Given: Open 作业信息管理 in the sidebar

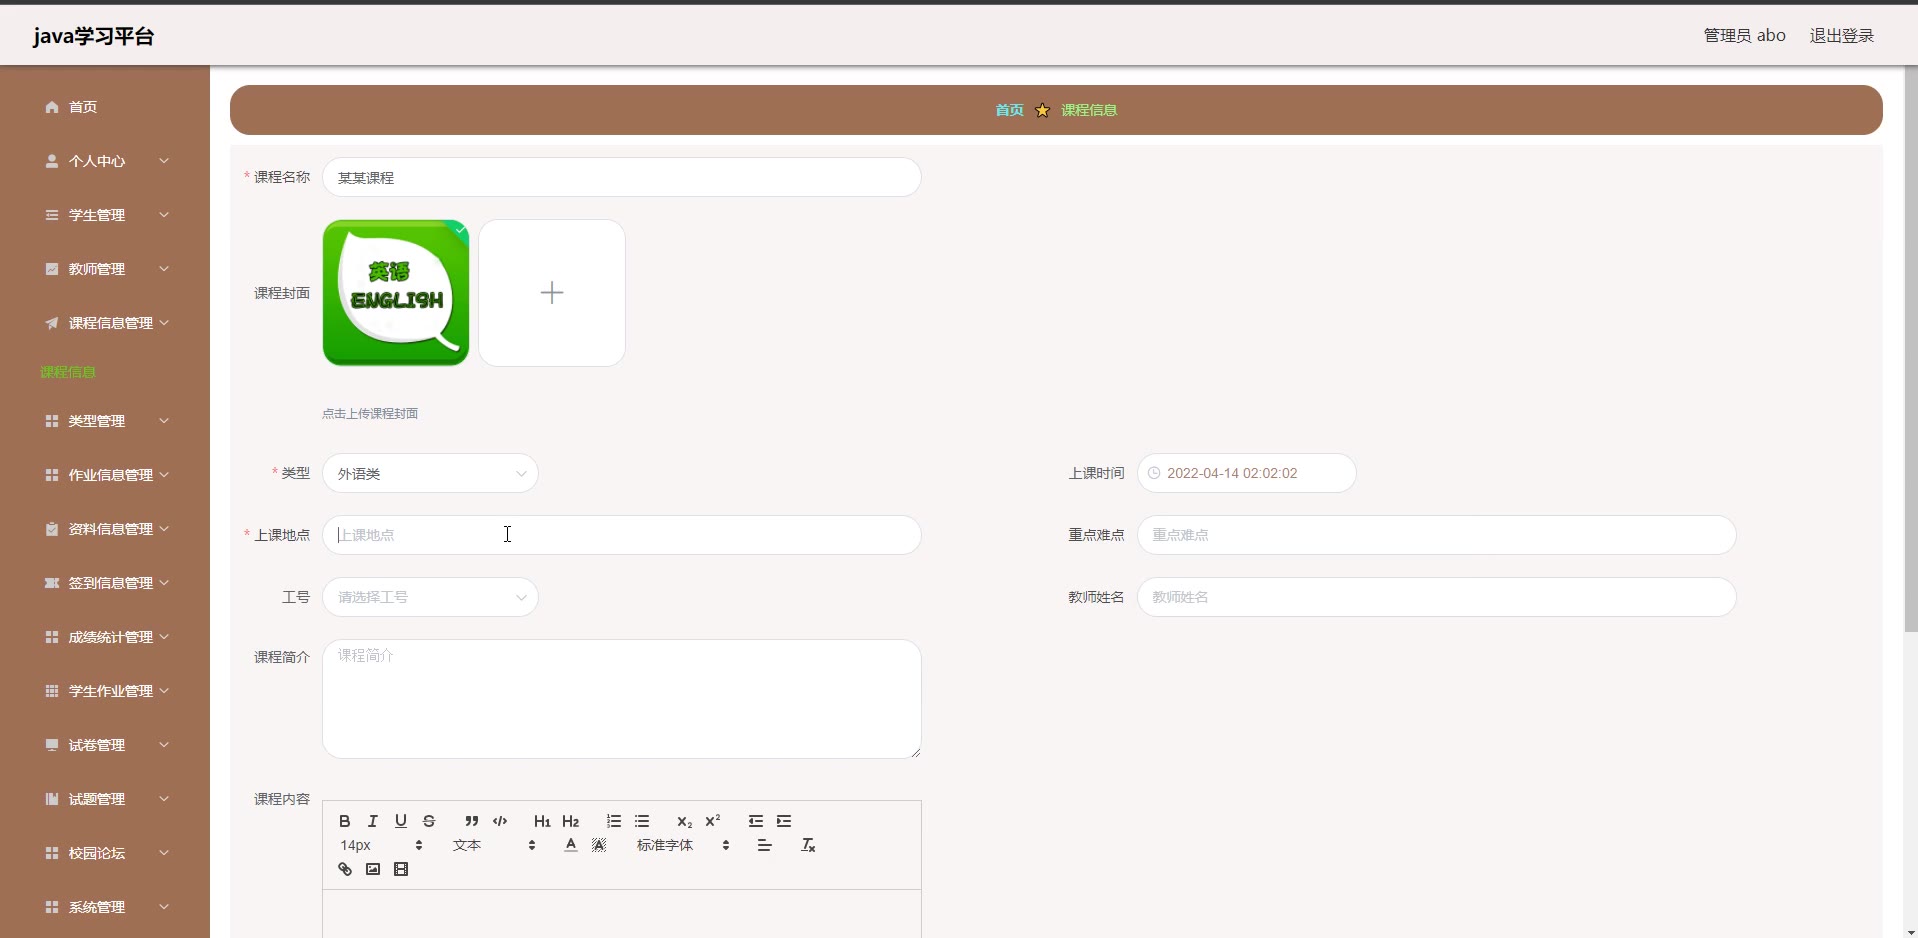Looking at the screenshot, I should [105, 475].
